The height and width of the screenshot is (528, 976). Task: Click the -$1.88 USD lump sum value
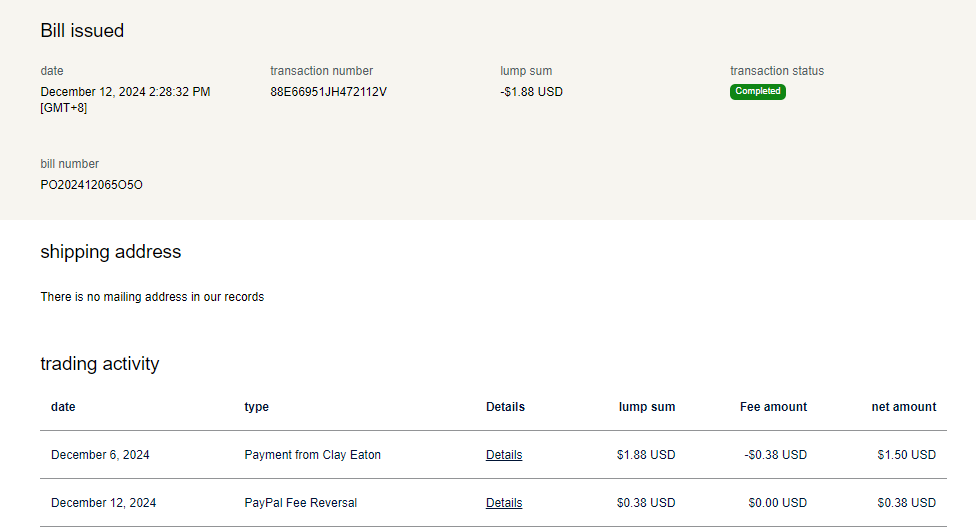click(x=531, y=92)
